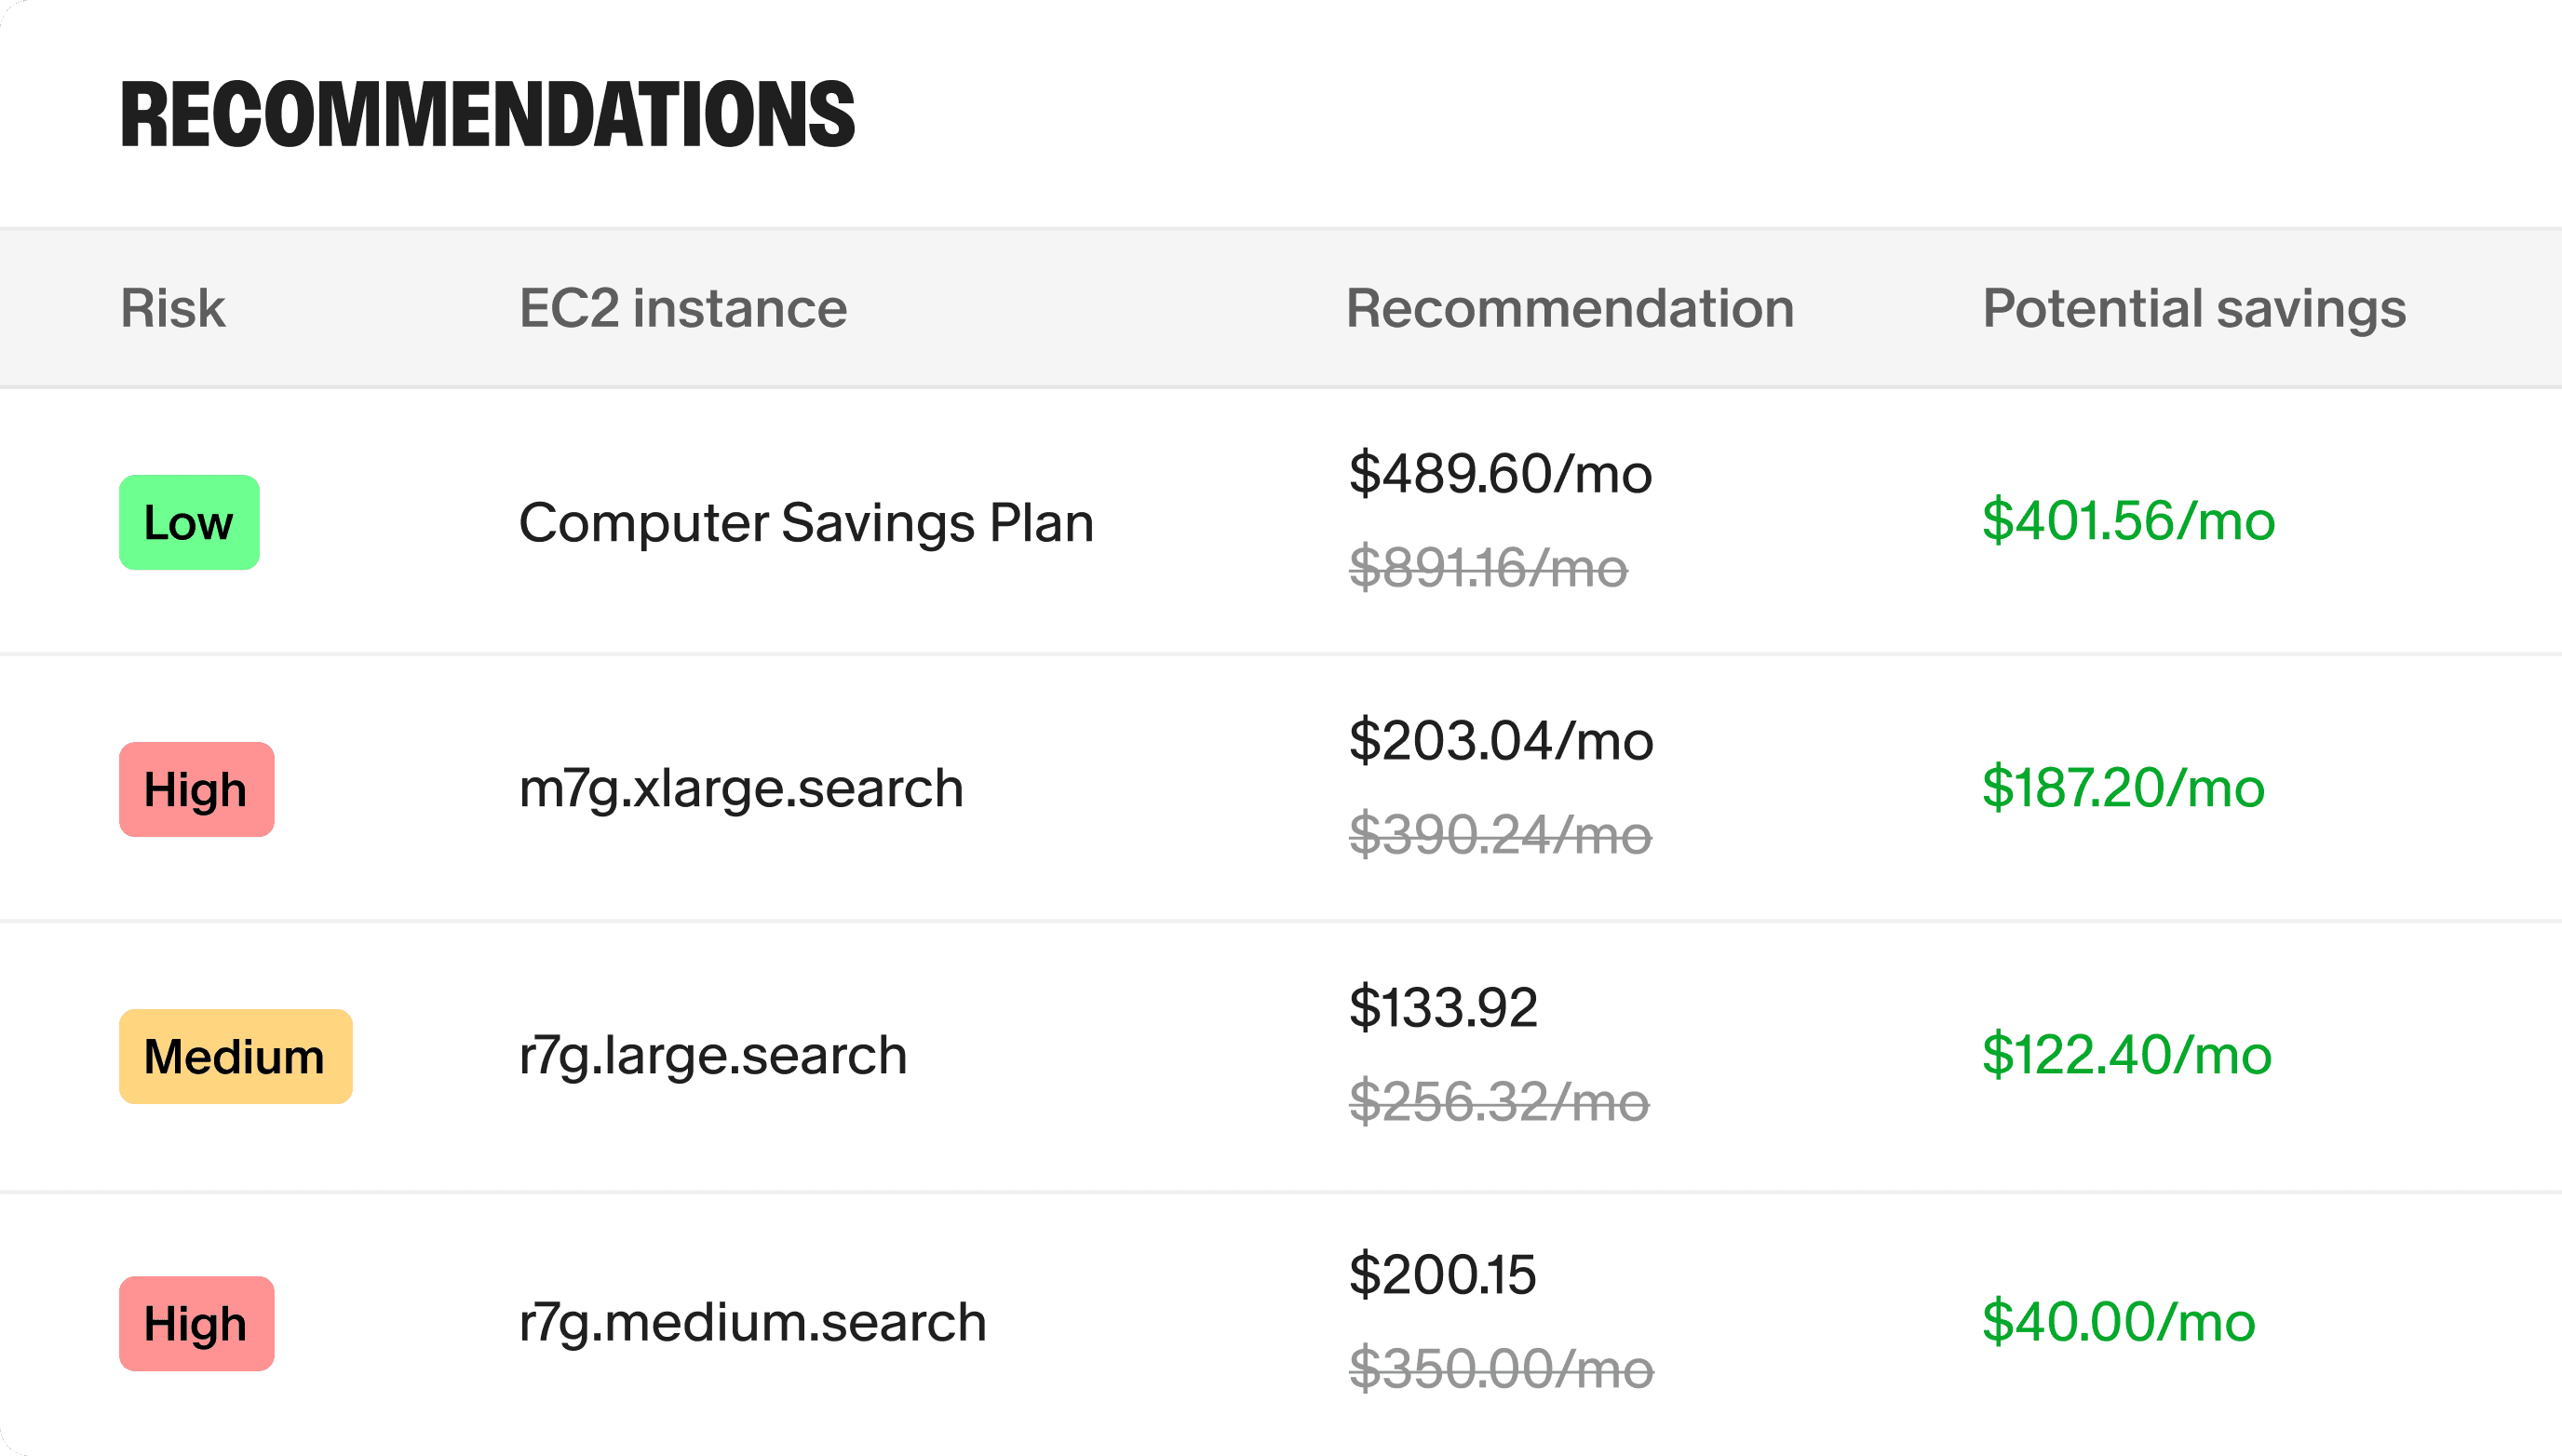Select the r7g.large.search instance
The height and width of the screenshot is (1456, 2562).
pos(713,1055)
